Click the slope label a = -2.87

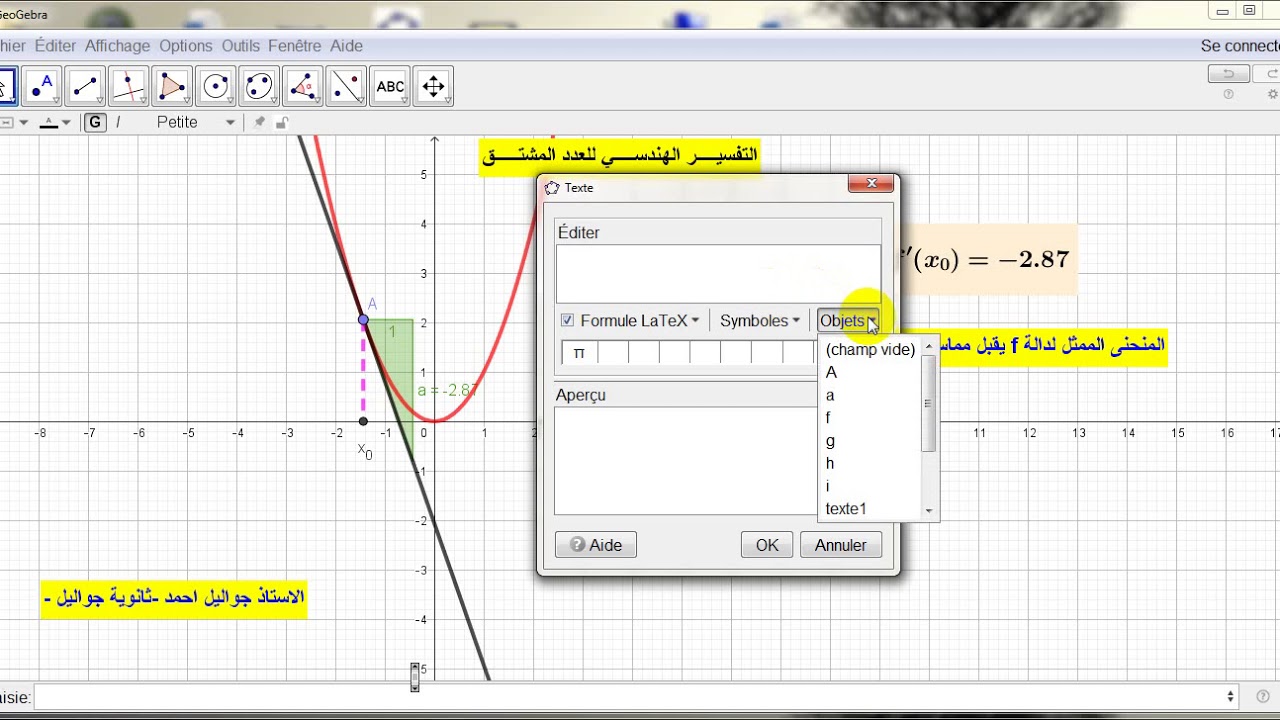tap(447, 391)
